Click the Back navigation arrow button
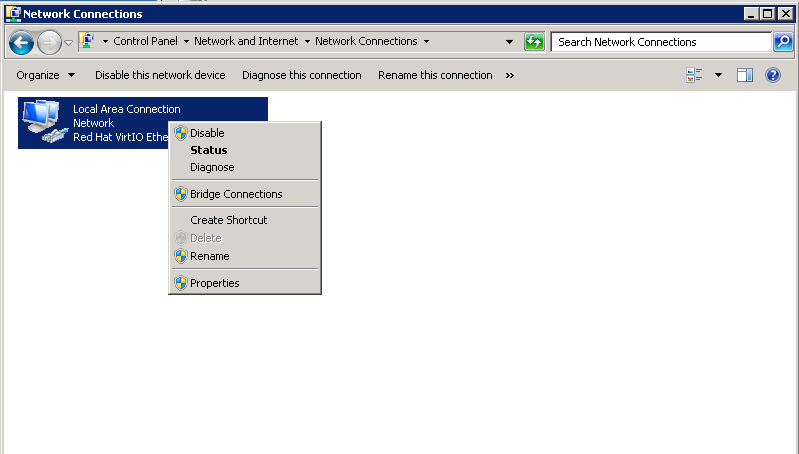Image resolution: width=799 pixels, height=454 pixels. tap(21, 42)
